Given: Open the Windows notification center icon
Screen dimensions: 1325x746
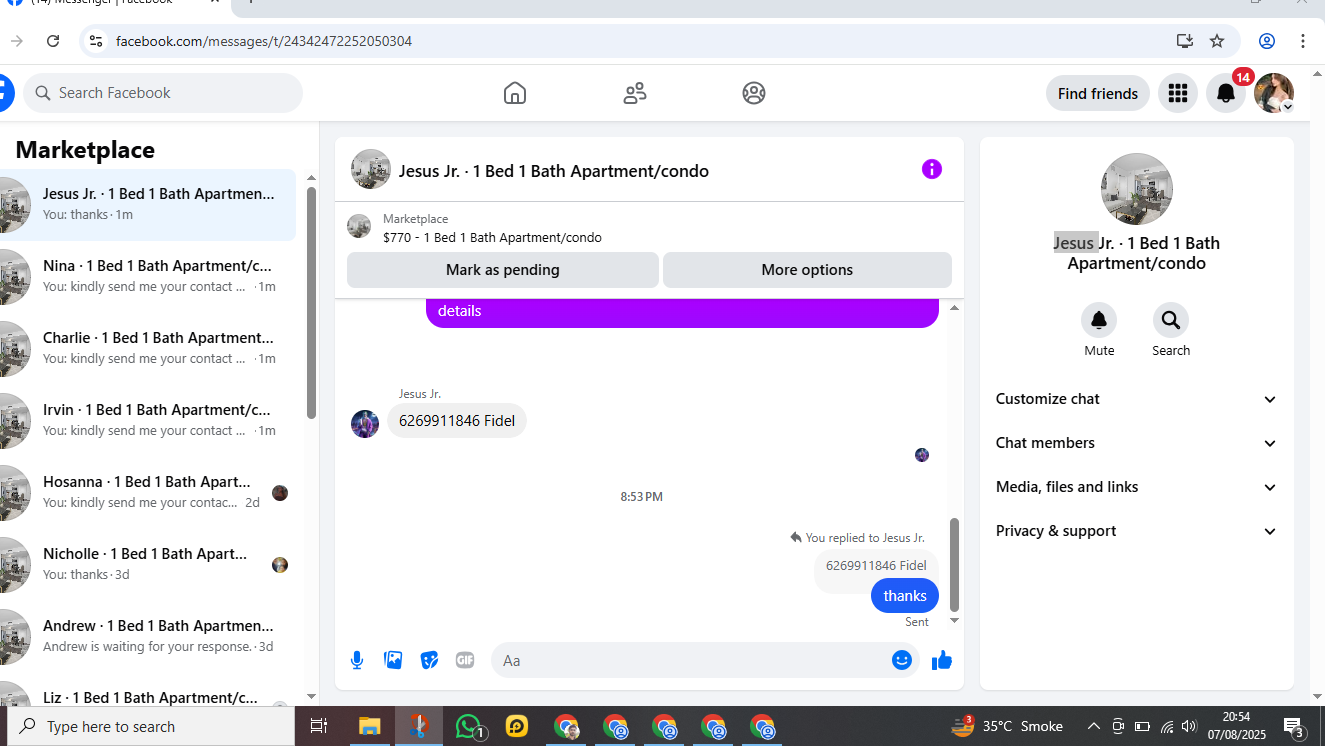Looking at the screenshot, I should pos(1293,727).
